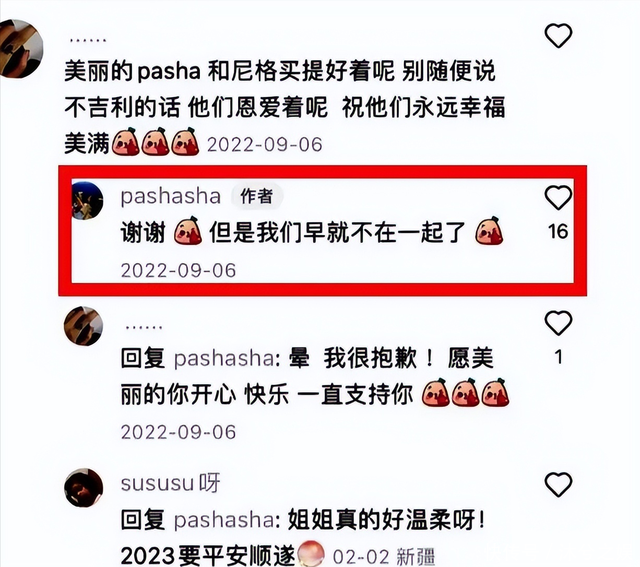Viewport: 640px width, 567px height.
Task: Open sususu呀 username link
Action: (x=170, y=483)
